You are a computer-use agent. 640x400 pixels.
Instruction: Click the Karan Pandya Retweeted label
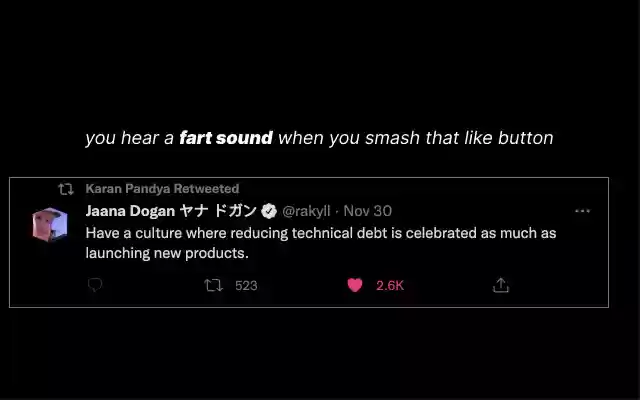[162, 188]
